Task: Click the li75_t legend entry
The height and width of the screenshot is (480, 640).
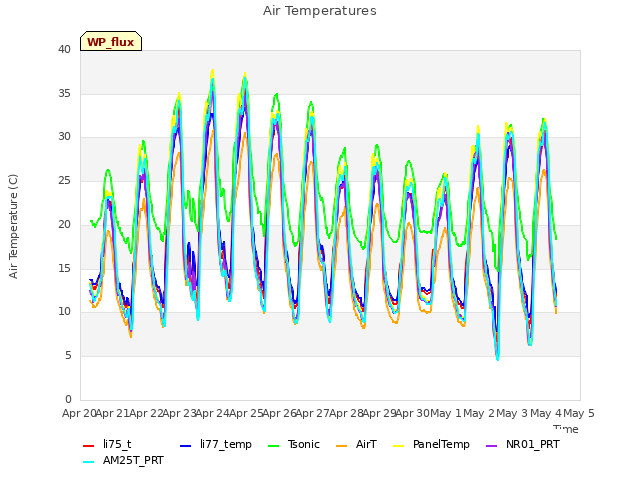Action: click(107, 444)
